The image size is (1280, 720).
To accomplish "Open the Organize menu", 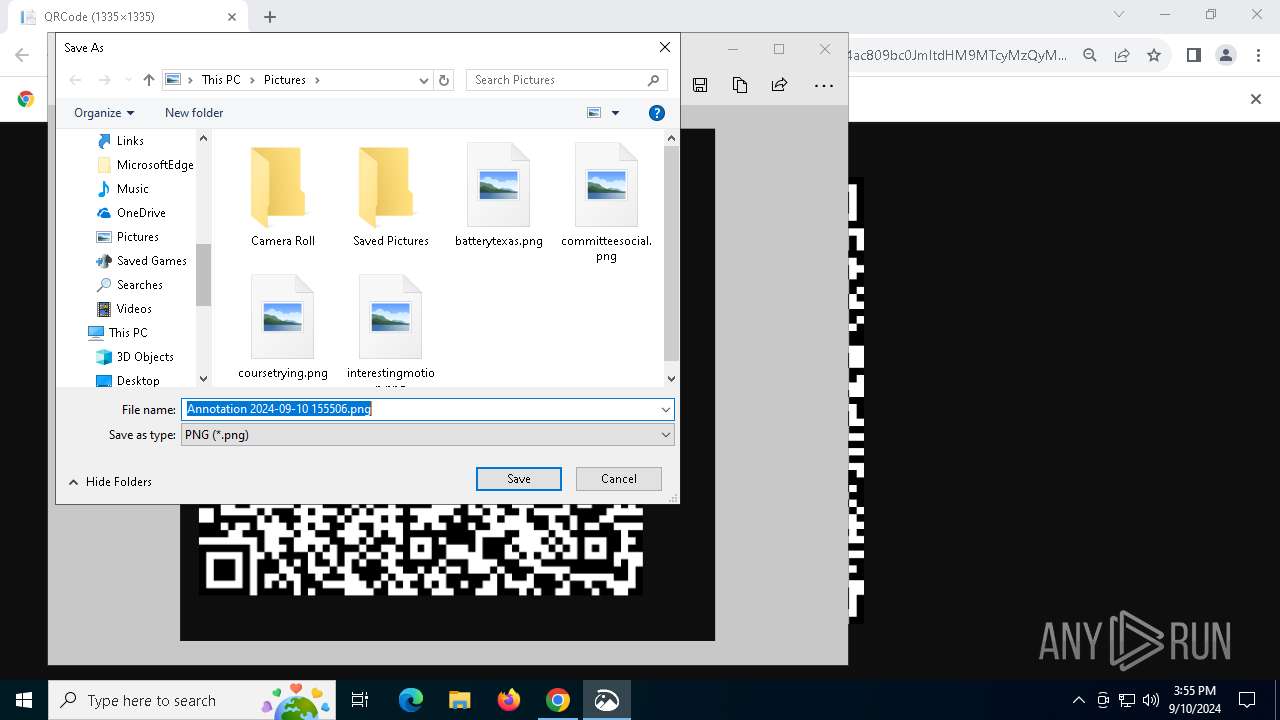I will click(x=103, y=113).
